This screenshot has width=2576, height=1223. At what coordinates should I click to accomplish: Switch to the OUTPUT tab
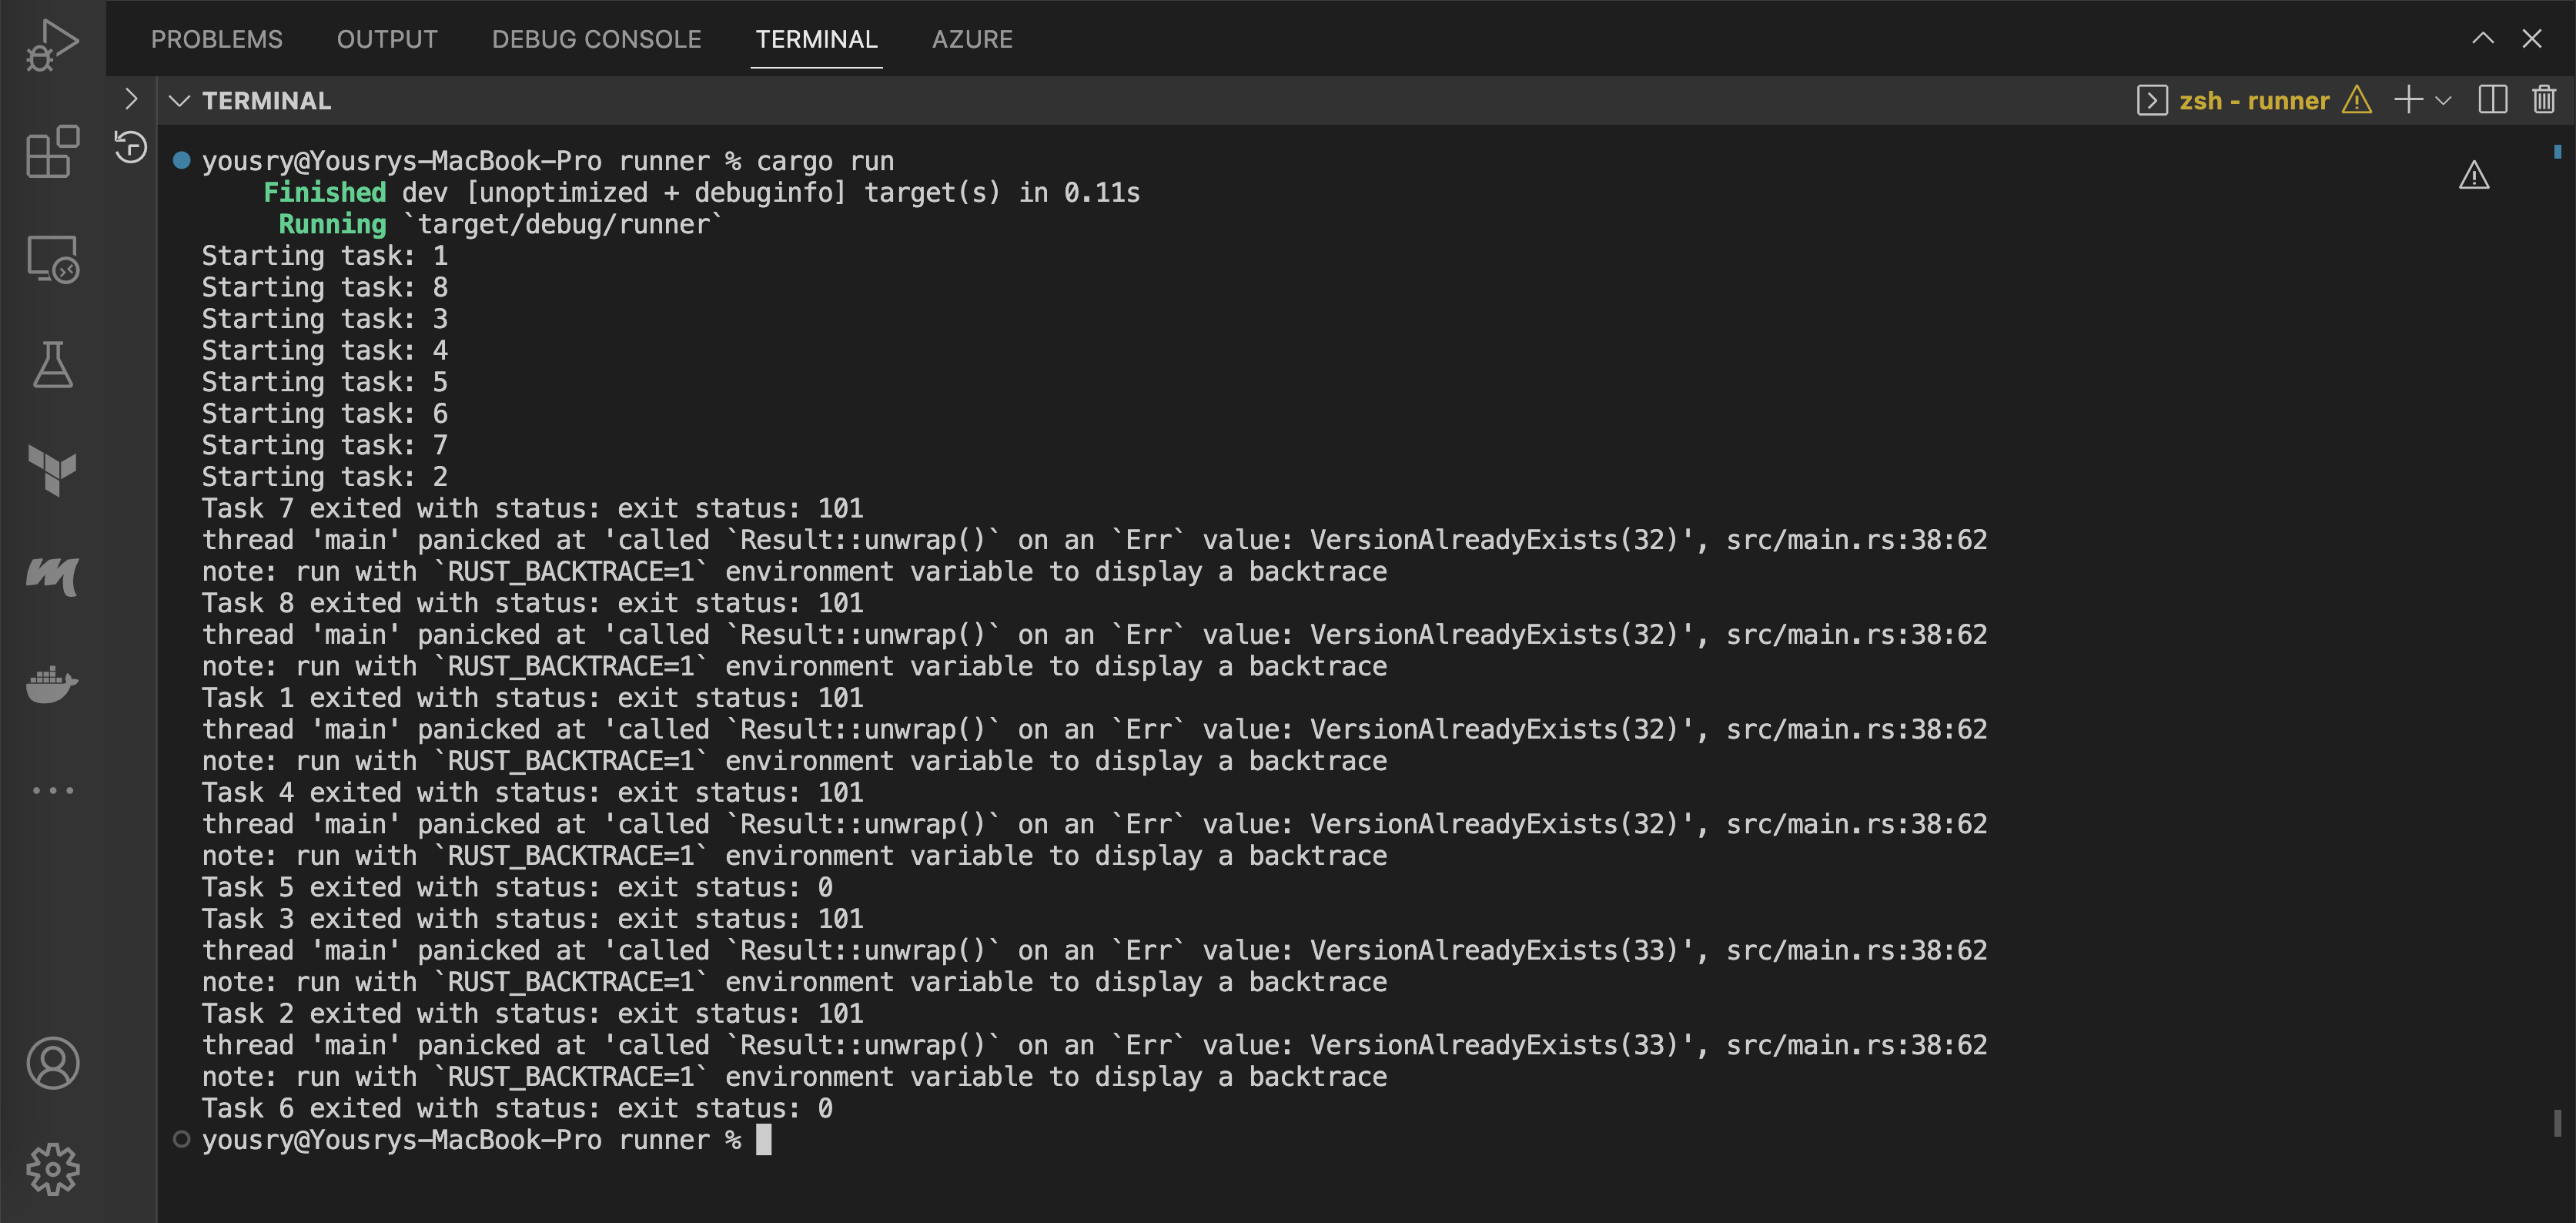pos(387,39)
